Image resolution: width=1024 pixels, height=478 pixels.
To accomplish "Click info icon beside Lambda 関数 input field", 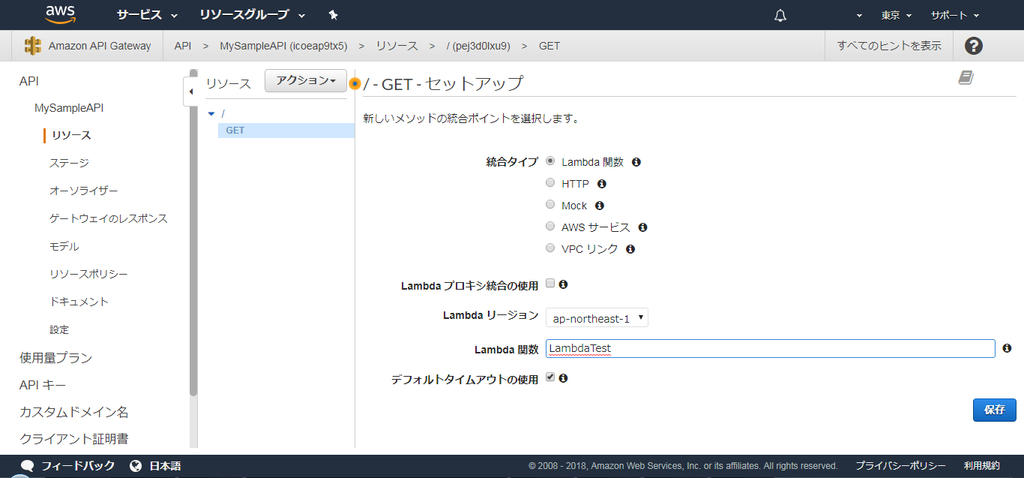I will coord(1007,348).
